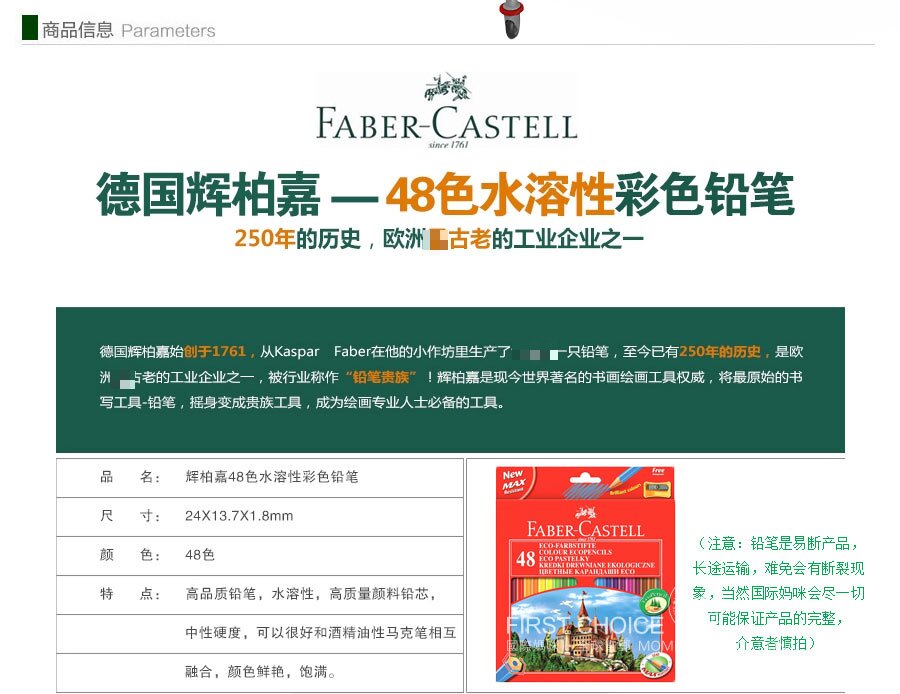Click the green 注意 shipping notice text
The image size is (900, 694).
pos(778,593)
